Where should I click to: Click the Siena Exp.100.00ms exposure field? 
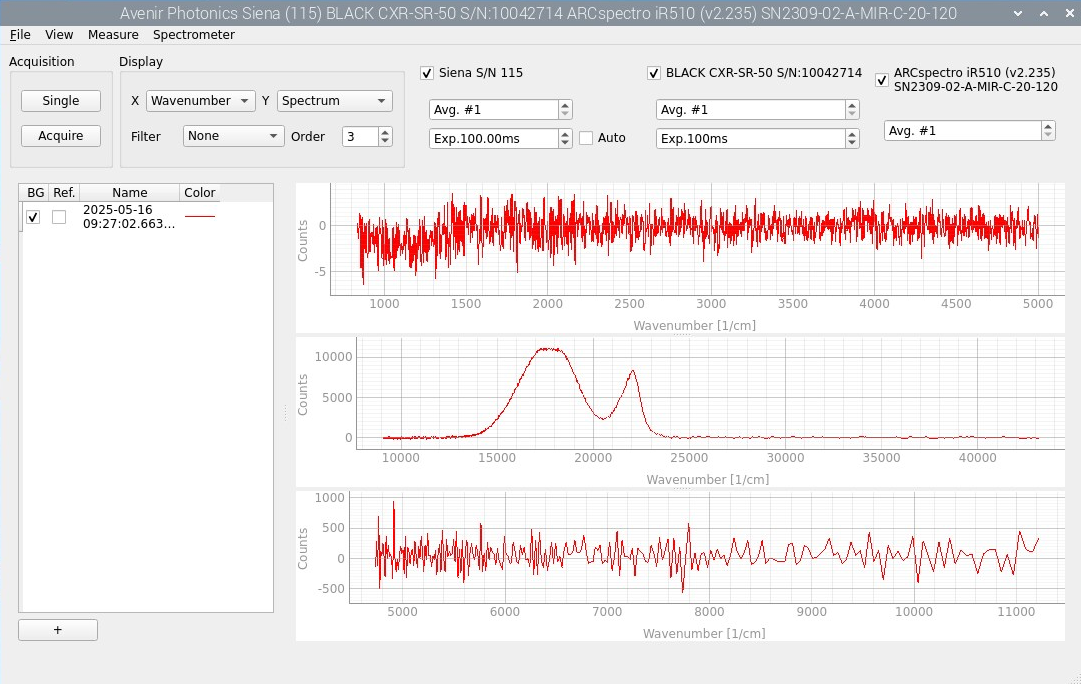click(x=493, y=139)
